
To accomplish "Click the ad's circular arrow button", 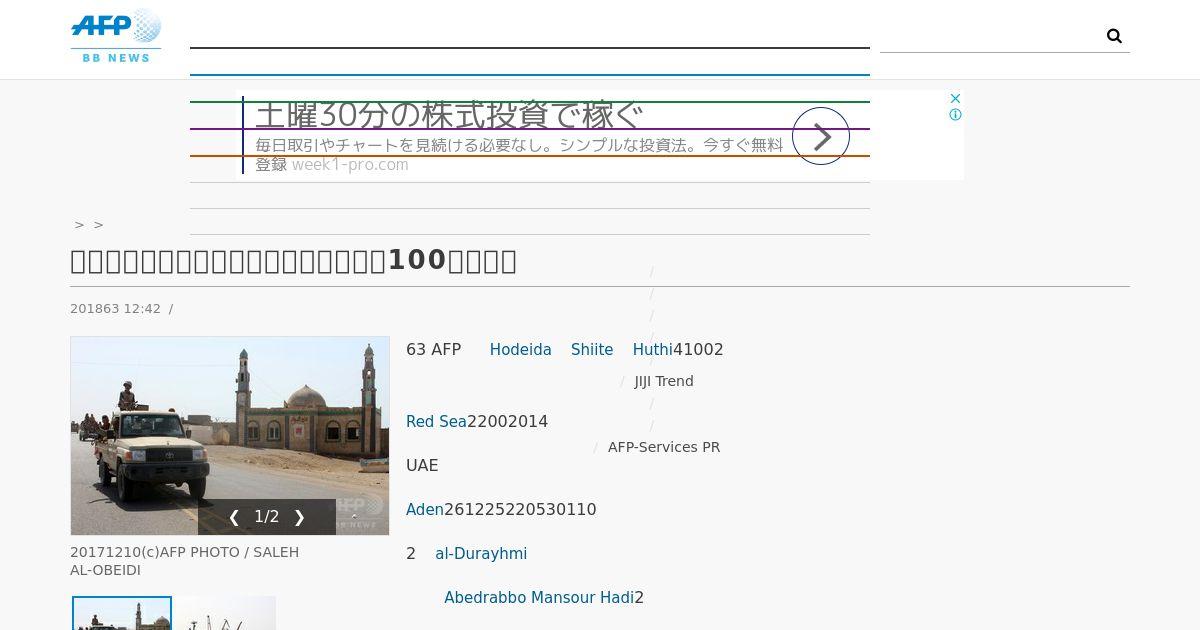I will (821, 136).
